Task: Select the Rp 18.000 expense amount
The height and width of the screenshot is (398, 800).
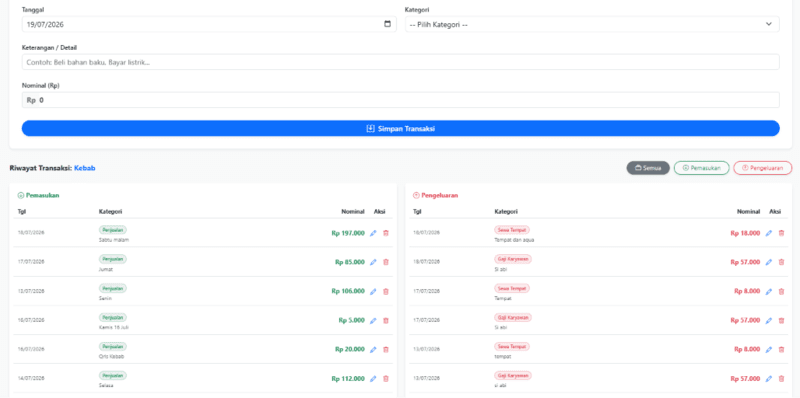Action: (745, 233)
